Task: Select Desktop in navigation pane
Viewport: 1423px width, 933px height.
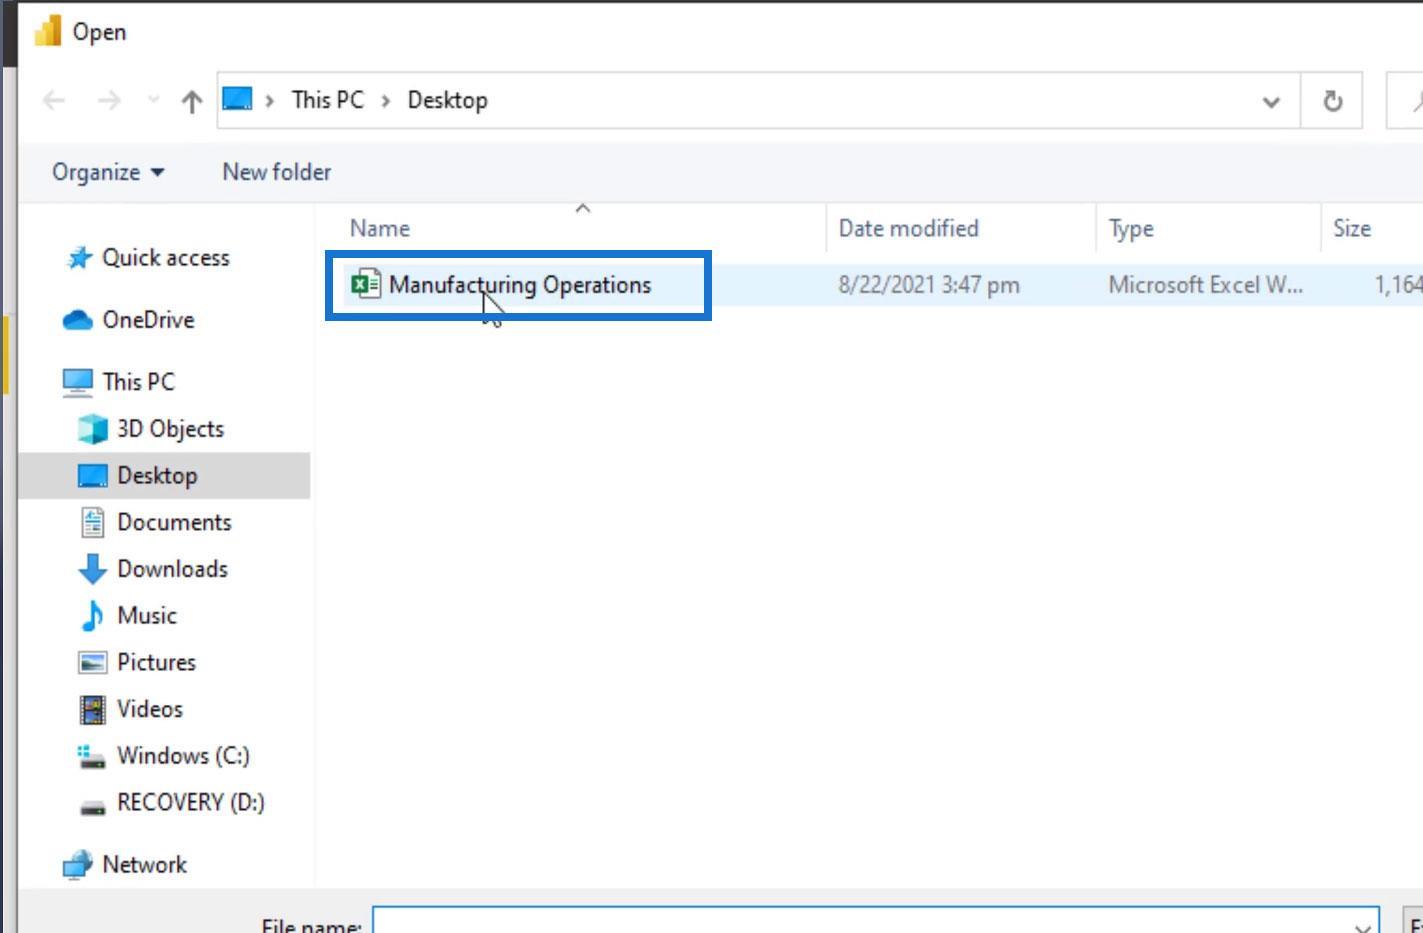Action: 157,476
